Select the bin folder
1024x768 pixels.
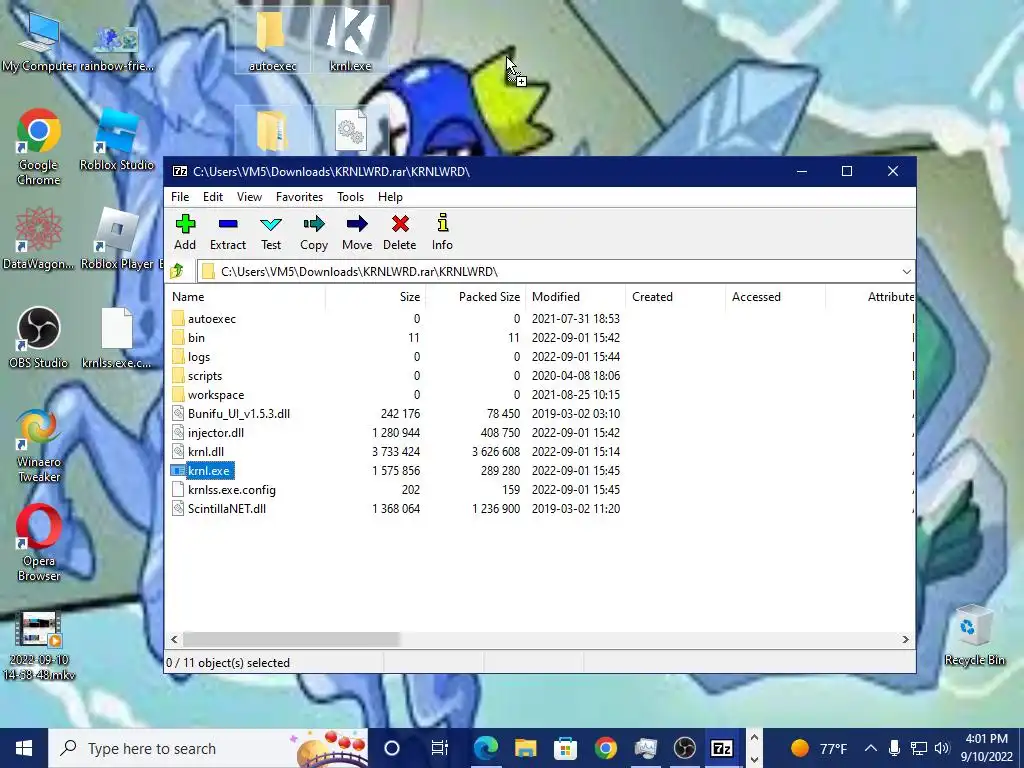[x=196, y=338]
